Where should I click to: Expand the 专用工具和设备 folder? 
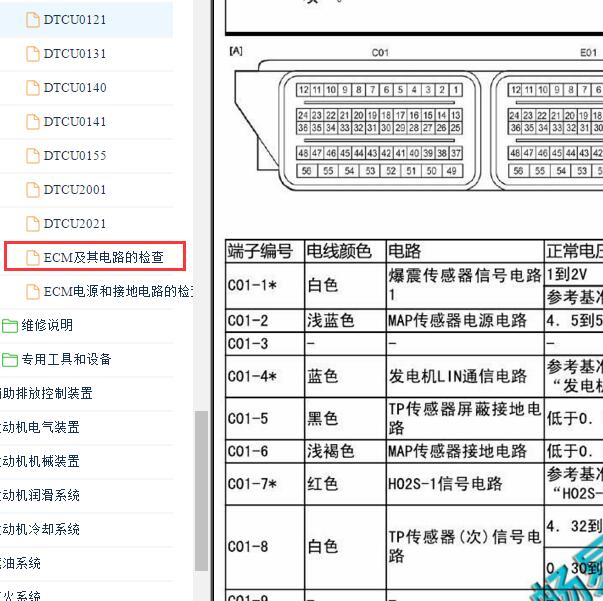click(x=66, y=359)
